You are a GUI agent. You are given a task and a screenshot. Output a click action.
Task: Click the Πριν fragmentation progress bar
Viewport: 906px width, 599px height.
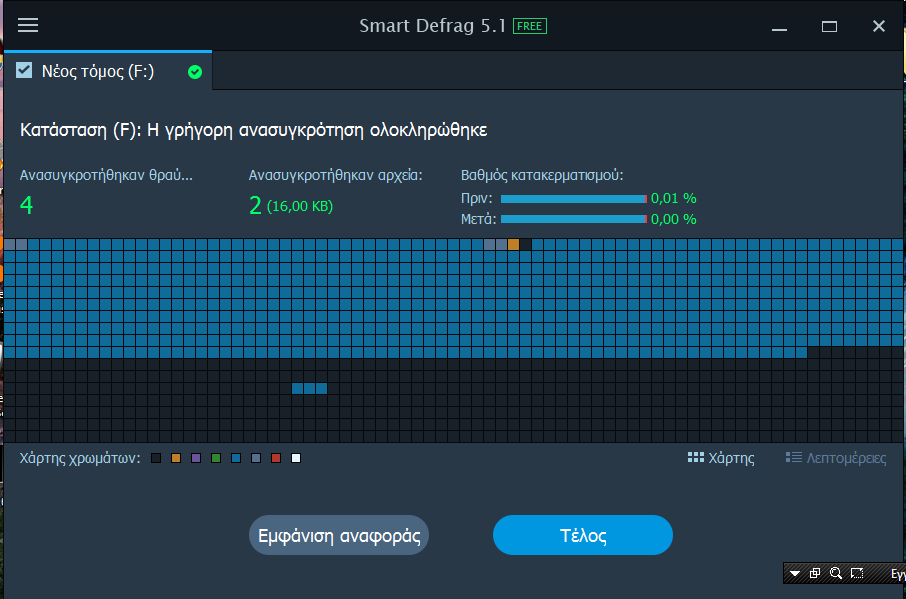[574, 199]
